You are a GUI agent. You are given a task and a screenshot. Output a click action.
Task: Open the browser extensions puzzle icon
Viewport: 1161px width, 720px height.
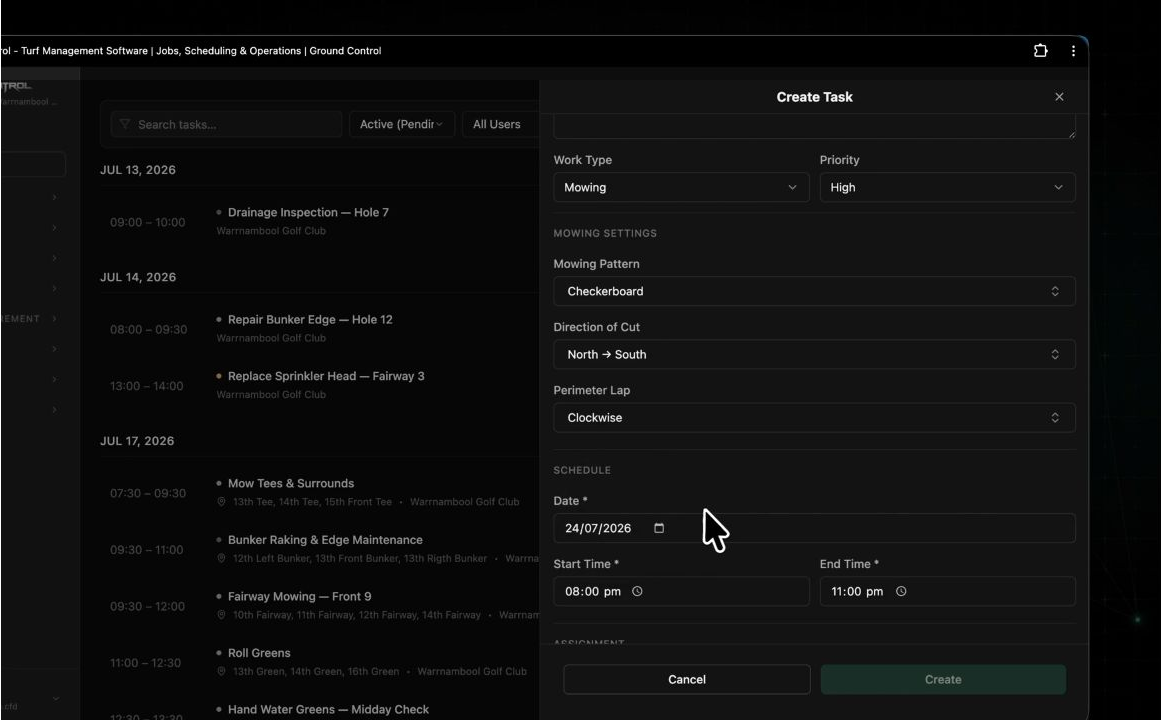pyautogui.click(x=1040, y=50)
